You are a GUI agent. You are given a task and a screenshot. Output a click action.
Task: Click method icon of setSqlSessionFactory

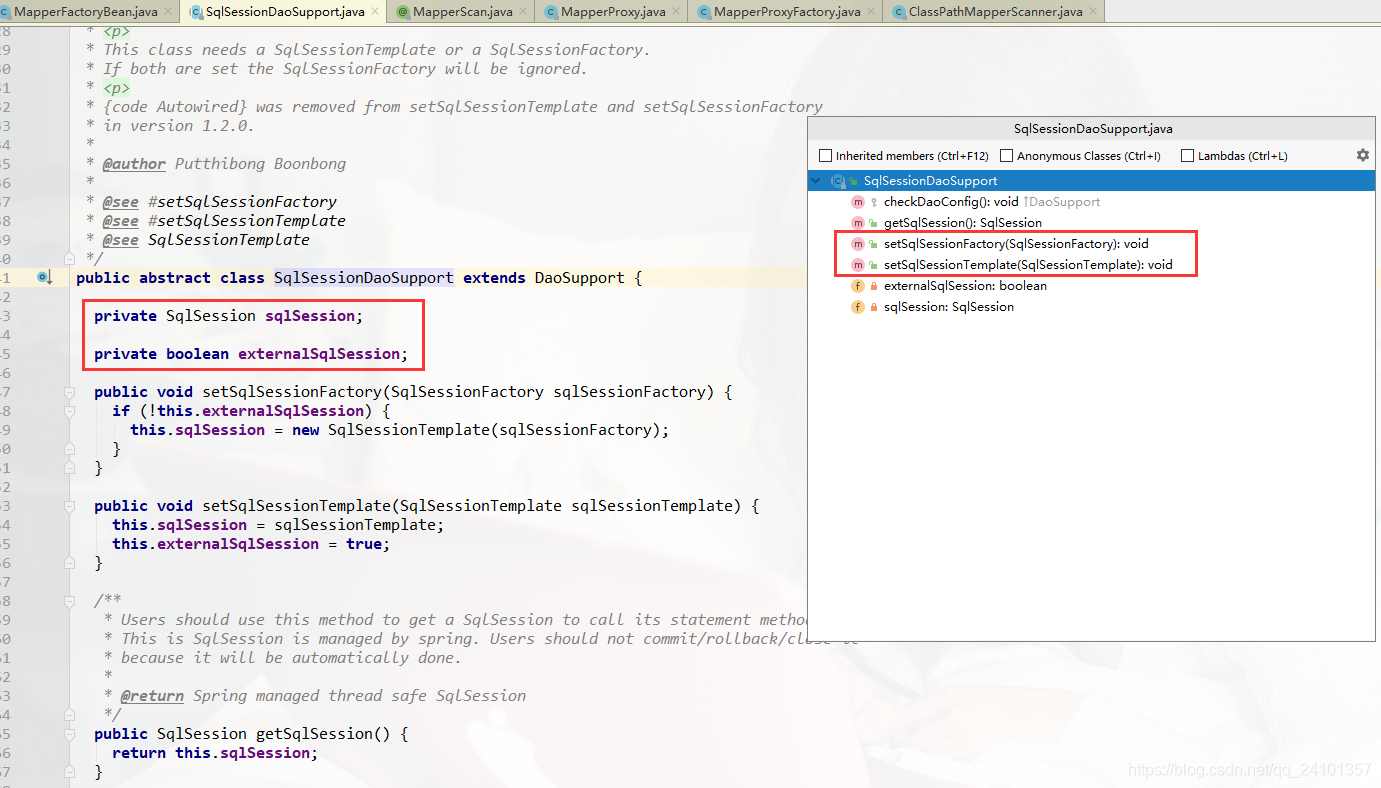point(858,244)
